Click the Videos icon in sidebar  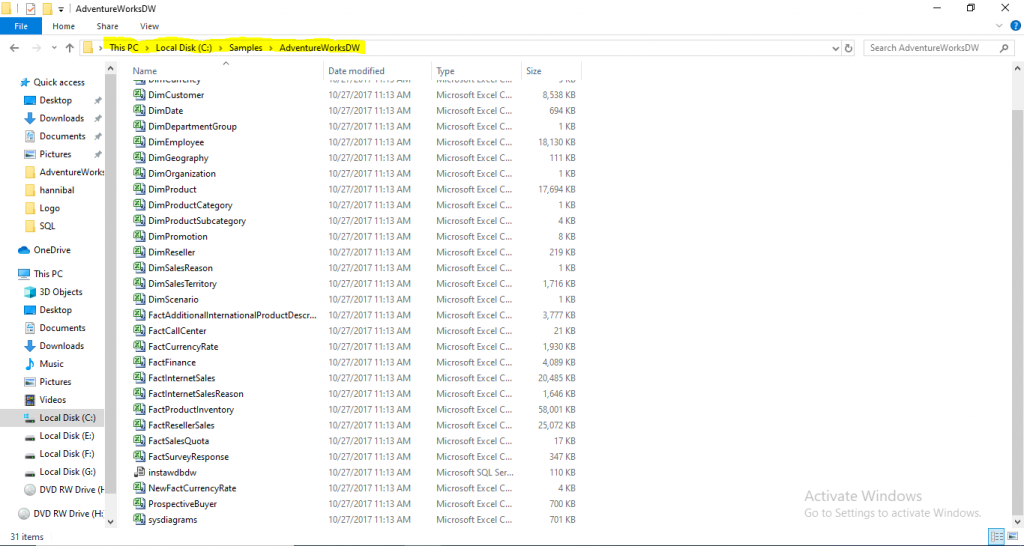click(29, 400)
